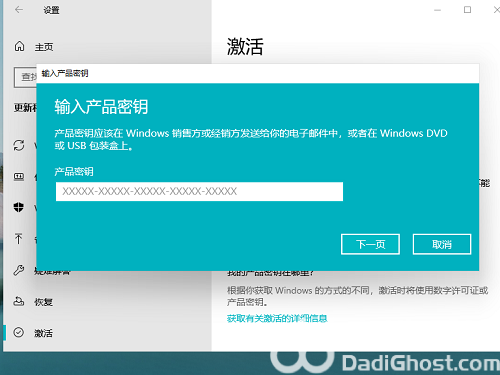Click the 下一页 button
The height and width of the screenshot is (375, 500).
(x=370, y=244)
